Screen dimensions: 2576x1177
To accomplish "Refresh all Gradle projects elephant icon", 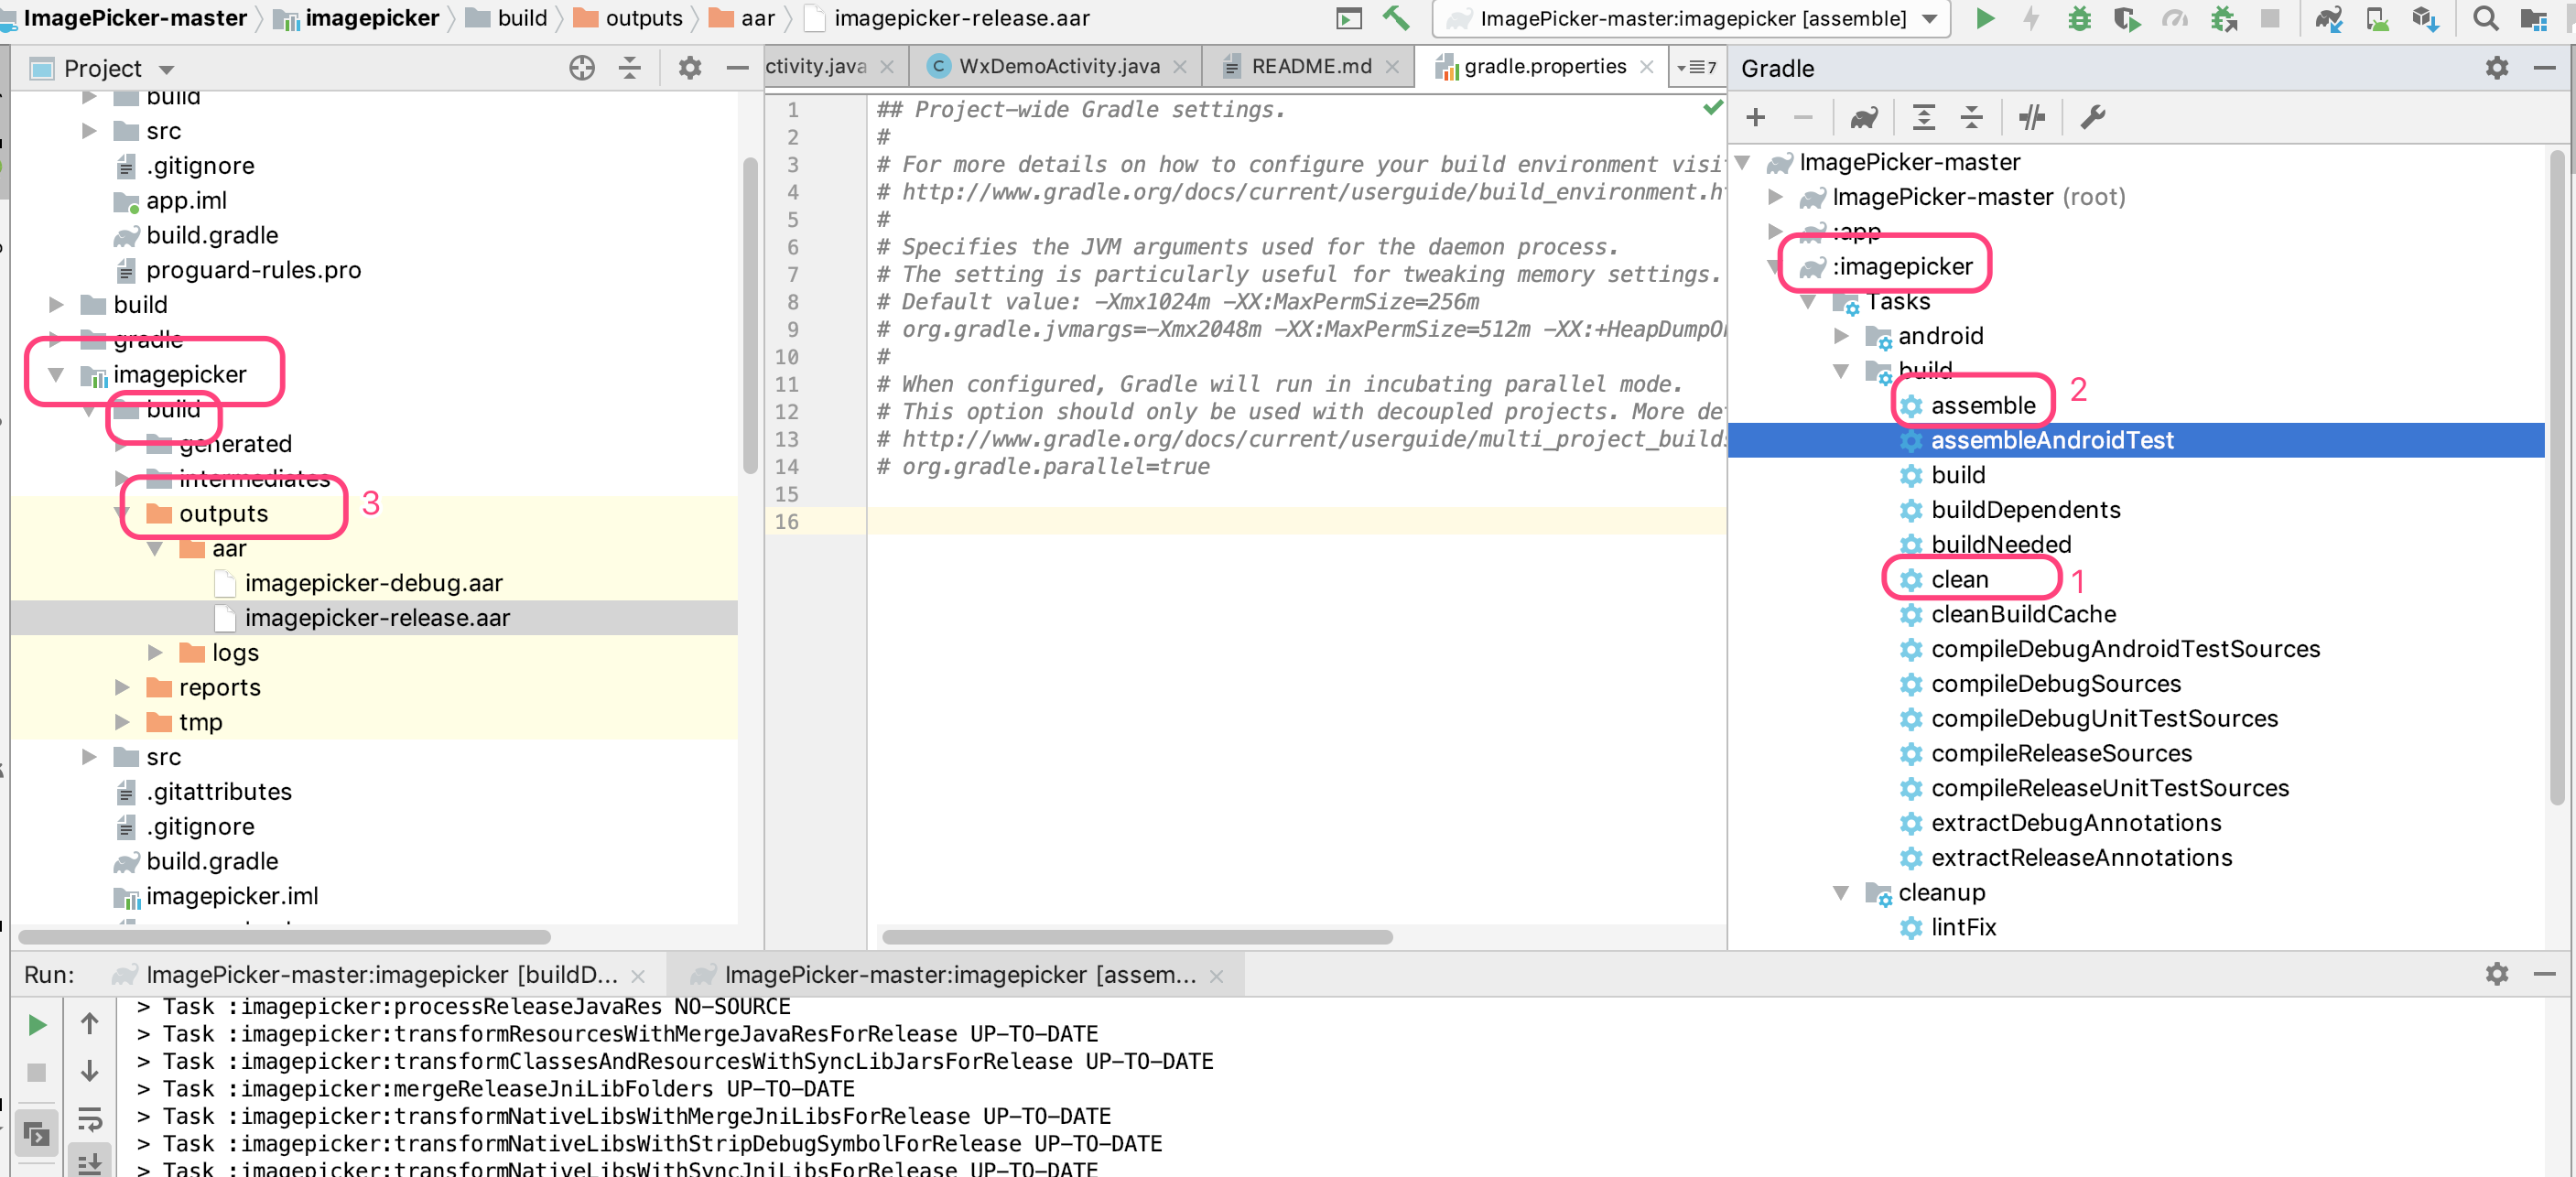I will [1864, 118].
